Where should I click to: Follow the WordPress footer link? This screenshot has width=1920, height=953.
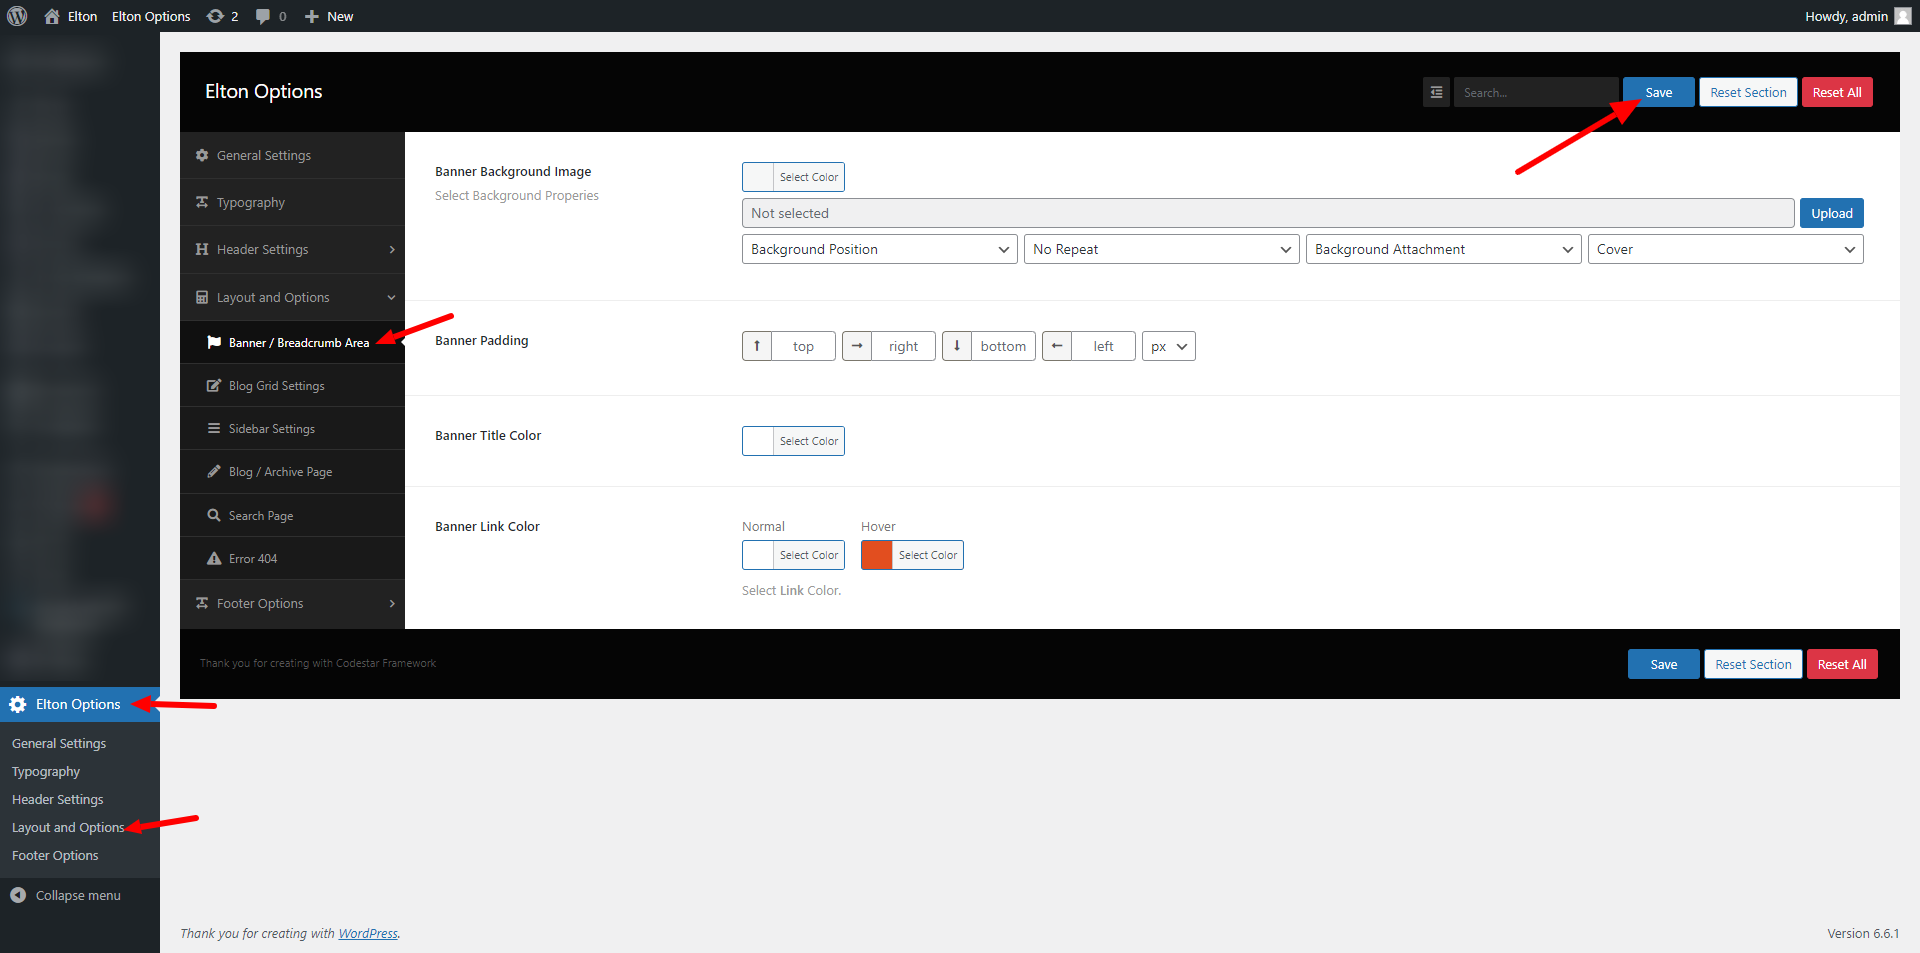(x=367, y=933)
